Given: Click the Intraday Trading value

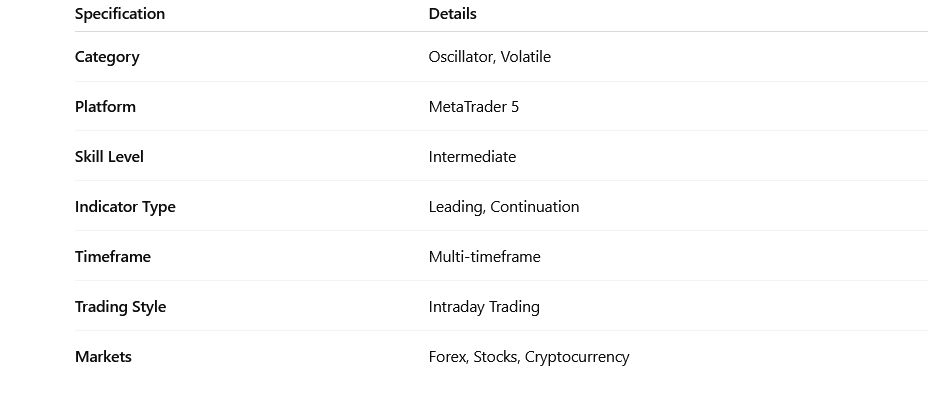Looking at the screenshot, I should [484, 307].
